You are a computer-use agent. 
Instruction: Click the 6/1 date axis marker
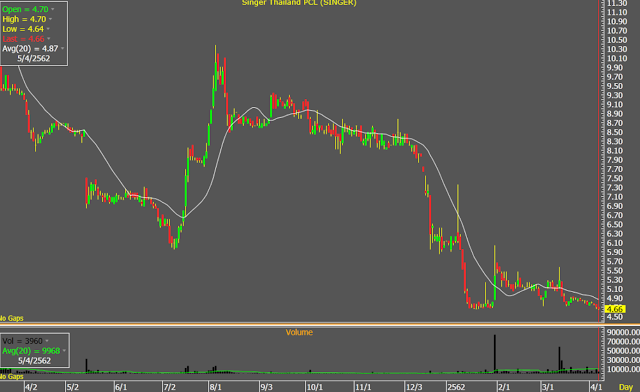[121, 387]
